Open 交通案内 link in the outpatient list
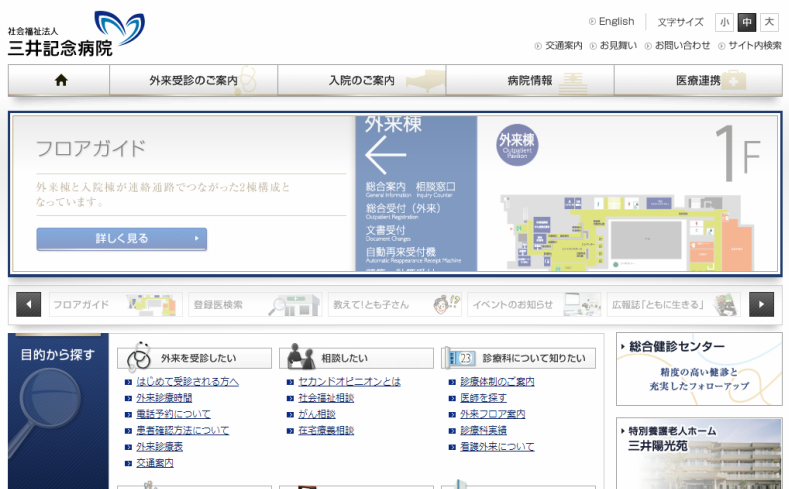The width and height of the screenshot is (789, 489). coord(155,463)
